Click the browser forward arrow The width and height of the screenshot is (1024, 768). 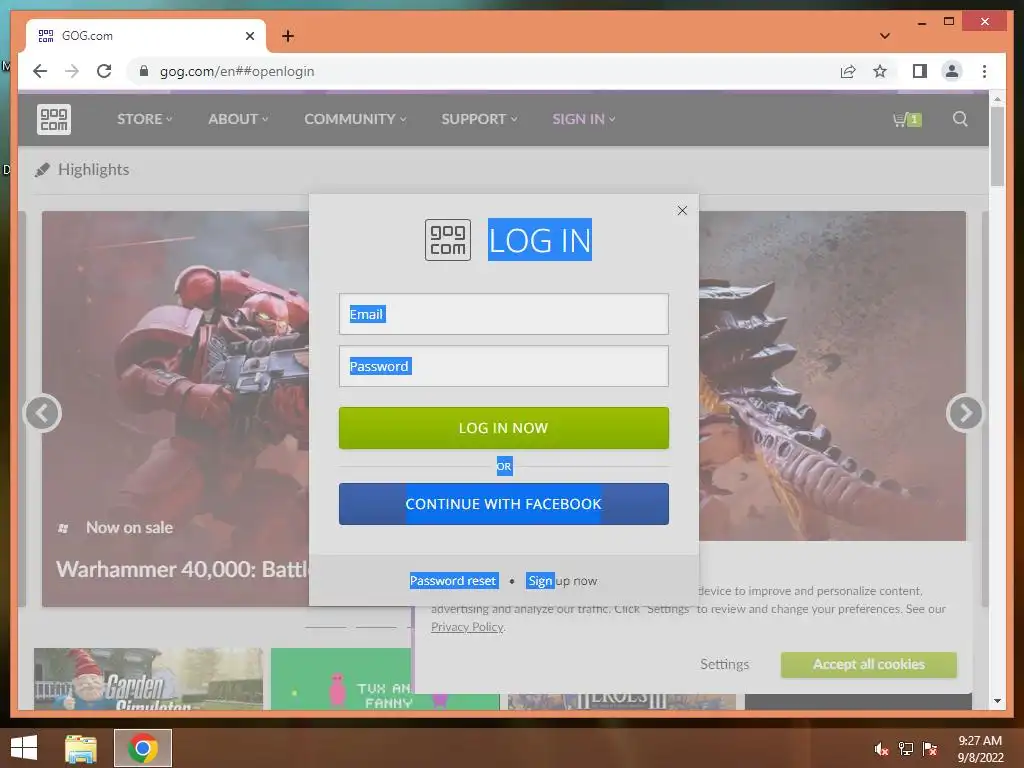(72, 71)
